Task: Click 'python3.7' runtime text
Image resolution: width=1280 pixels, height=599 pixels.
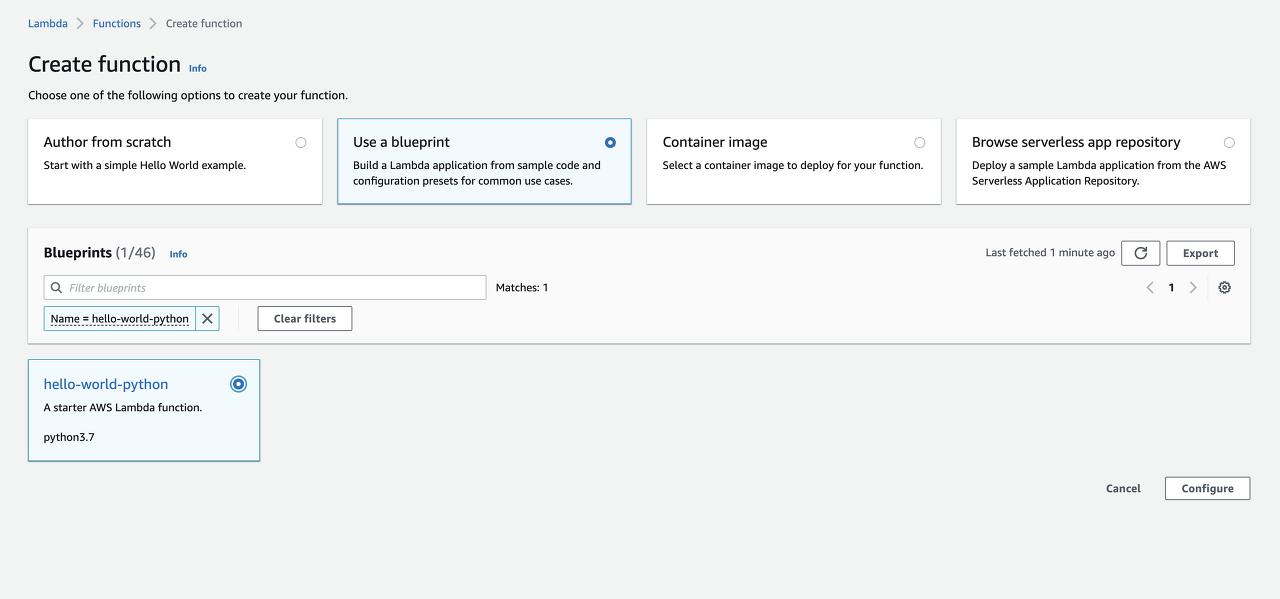Action: click(69, 437)
